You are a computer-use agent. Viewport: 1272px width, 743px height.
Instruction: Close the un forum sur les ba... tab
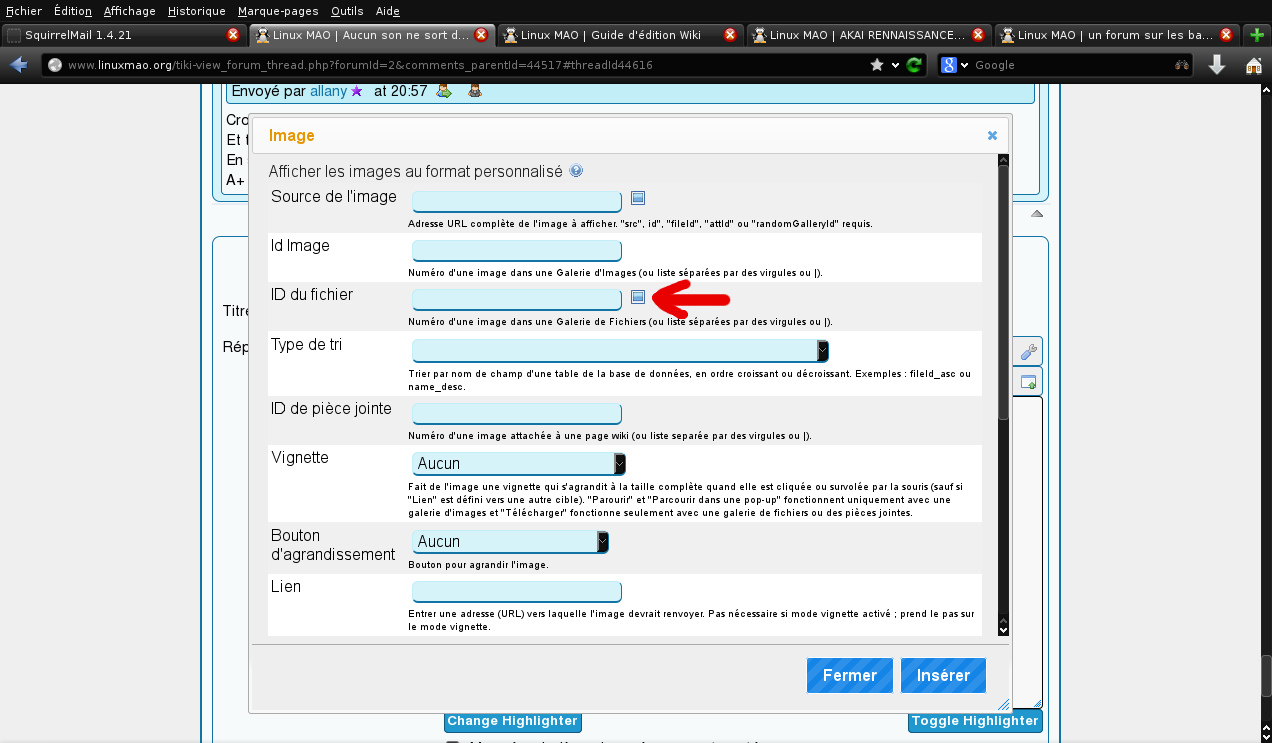click(1225, 34)
